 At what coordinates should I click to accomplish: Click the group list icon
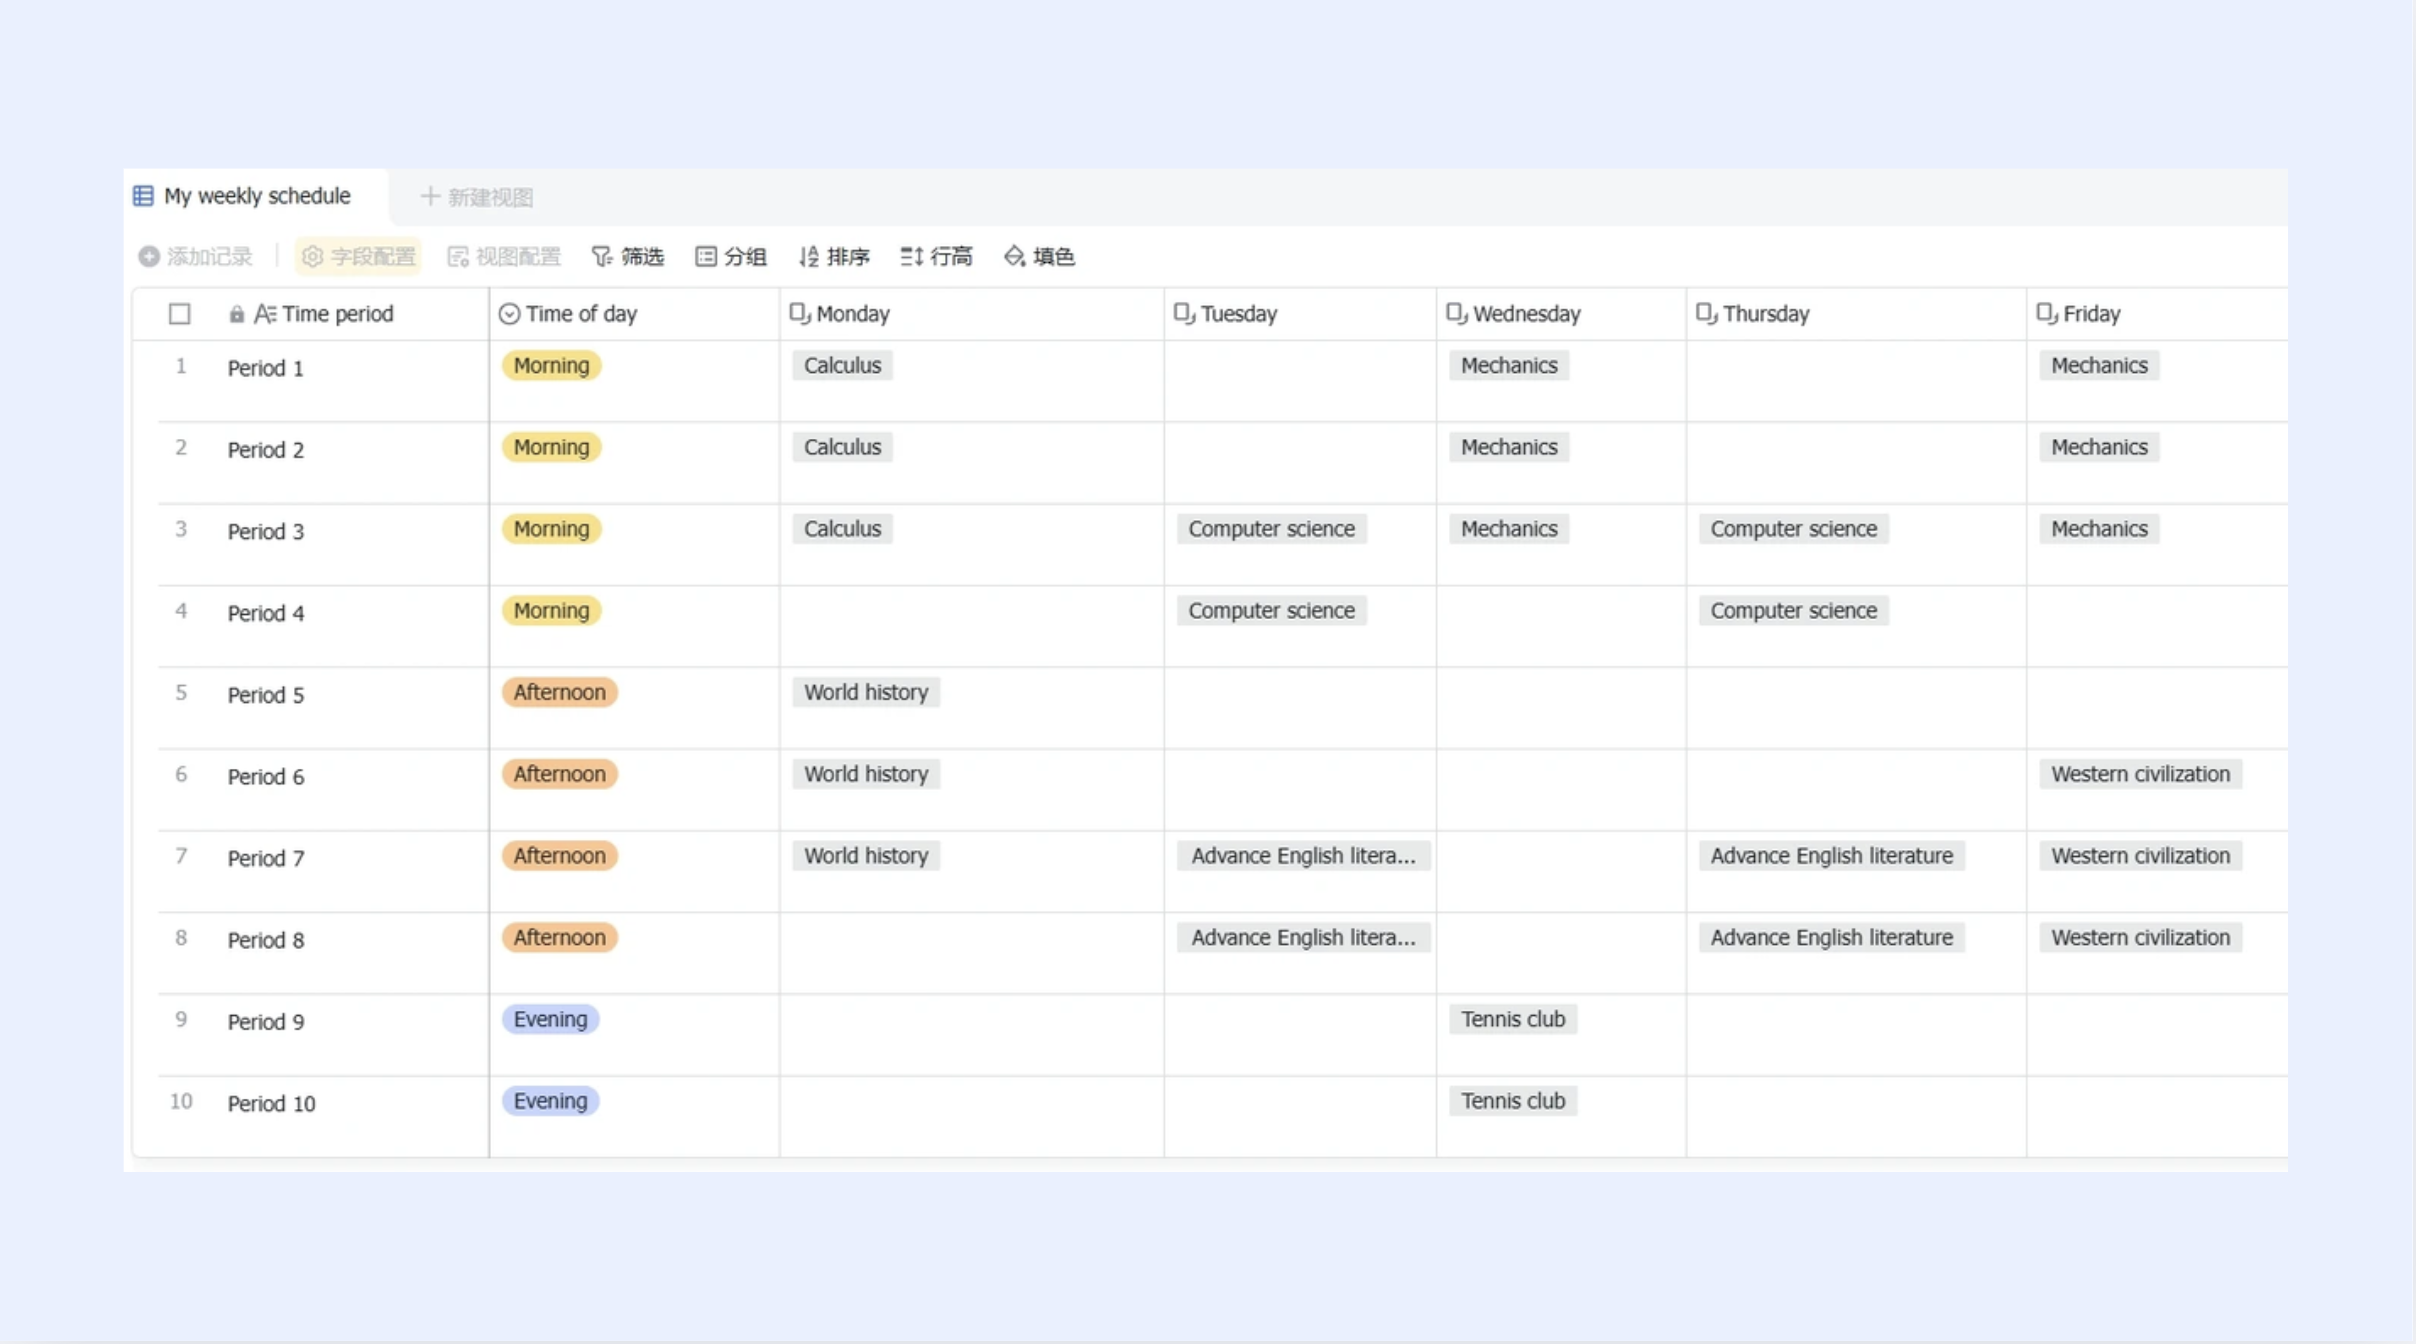pos(706,257)
